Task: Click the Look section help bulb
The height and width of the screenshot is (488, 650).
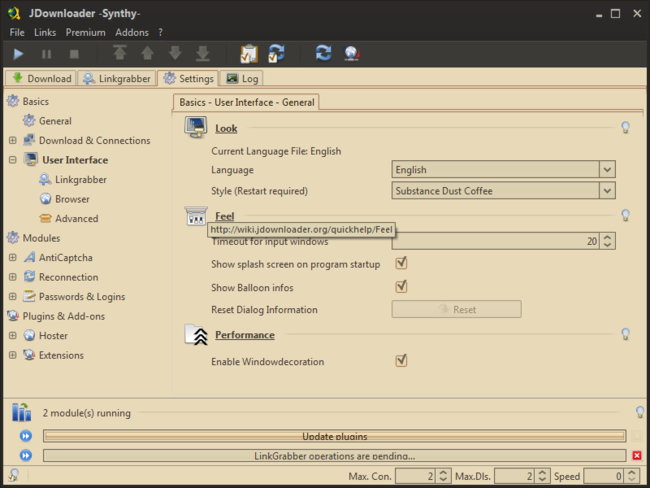Action: [x=626, y=127]
